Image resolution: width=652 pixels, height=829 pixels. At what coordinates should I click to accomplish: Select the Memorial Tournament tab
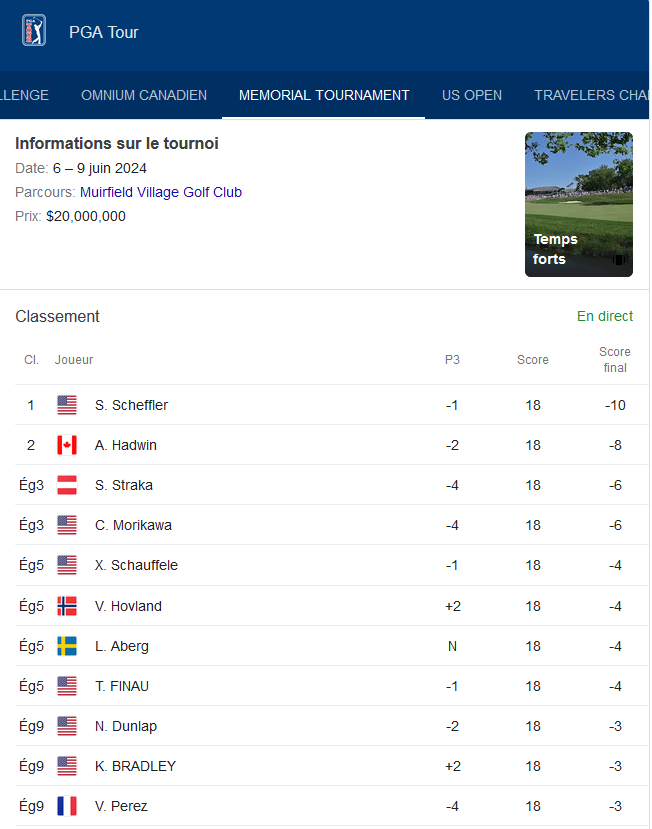point(324,95)
